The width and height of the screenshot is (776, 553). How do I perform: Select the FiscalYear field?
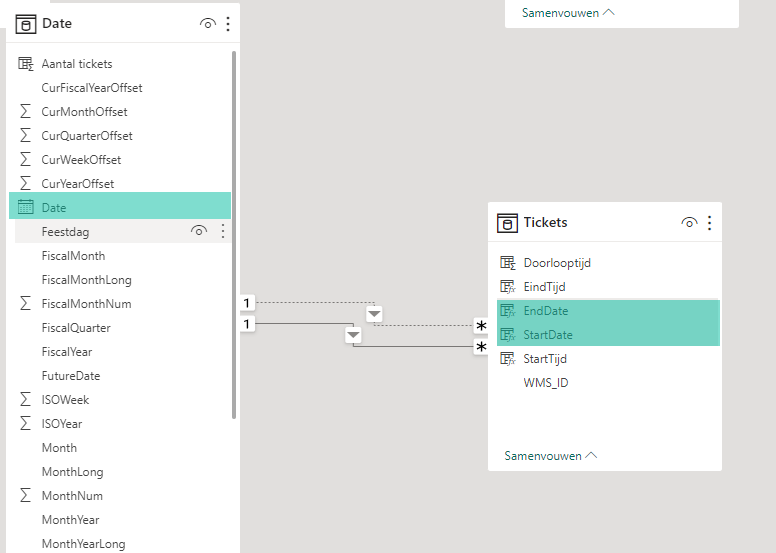tap(67, 352)
